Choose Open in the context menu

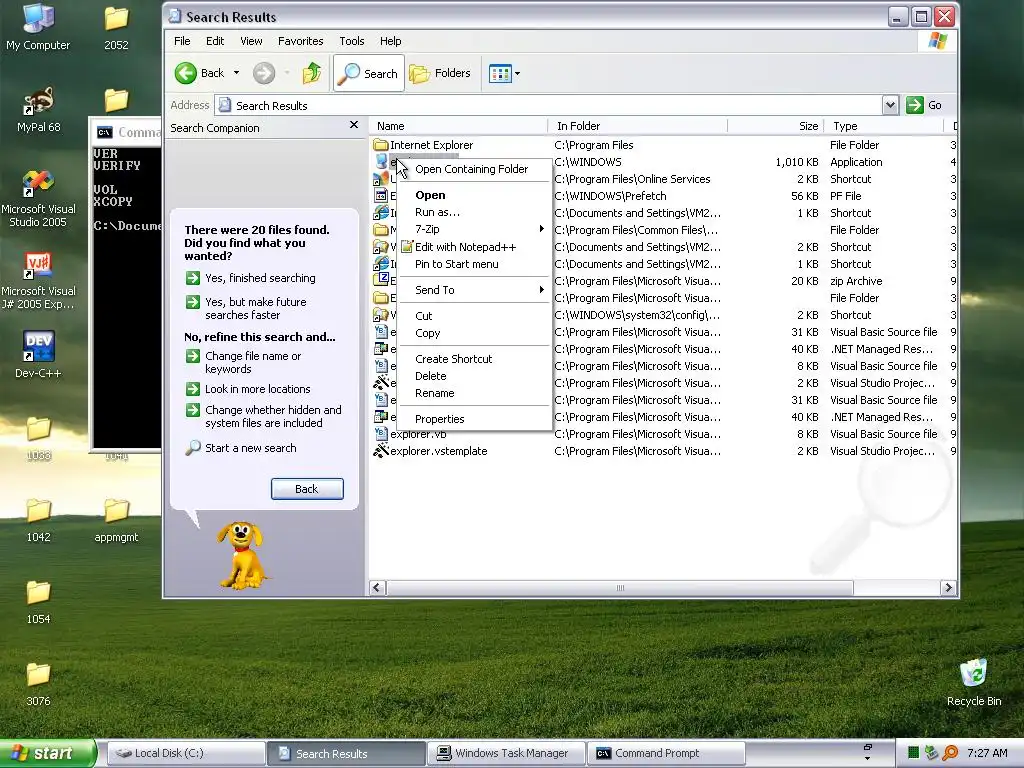[473, 195]
